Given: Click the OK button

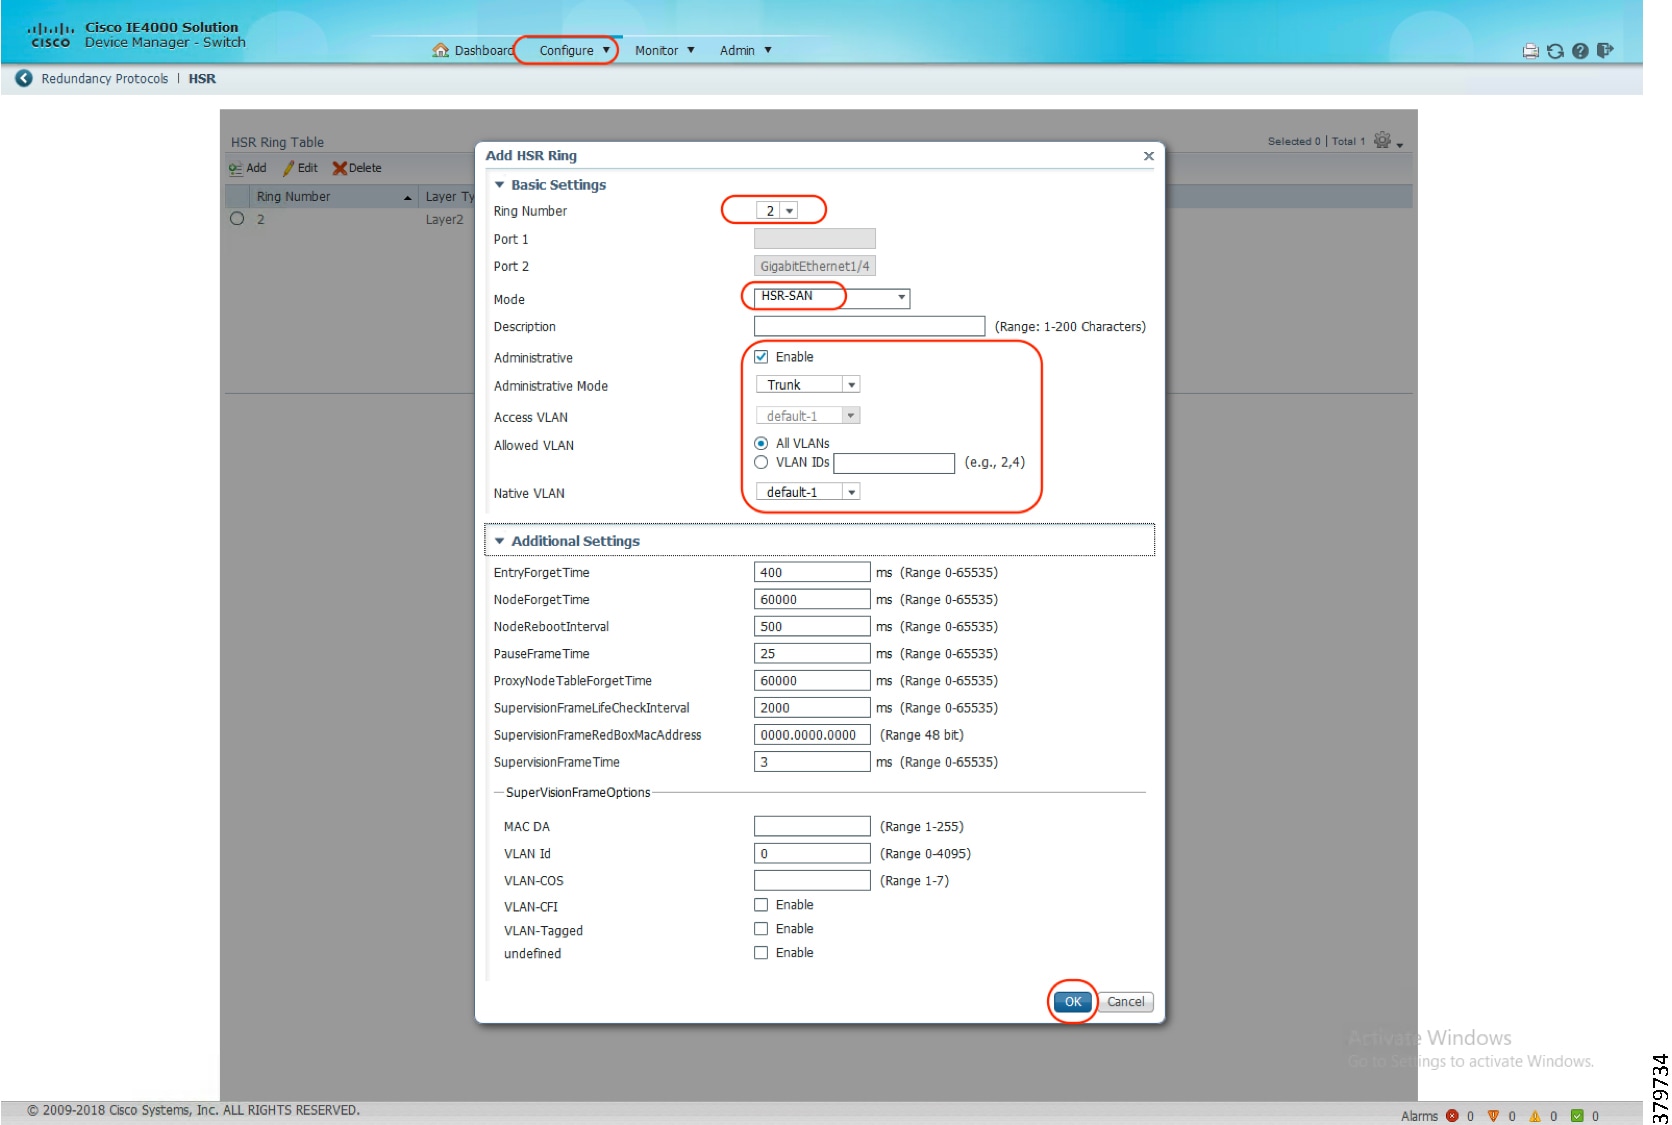Looking at the screenshot, I should [x=1072, y=1001].
